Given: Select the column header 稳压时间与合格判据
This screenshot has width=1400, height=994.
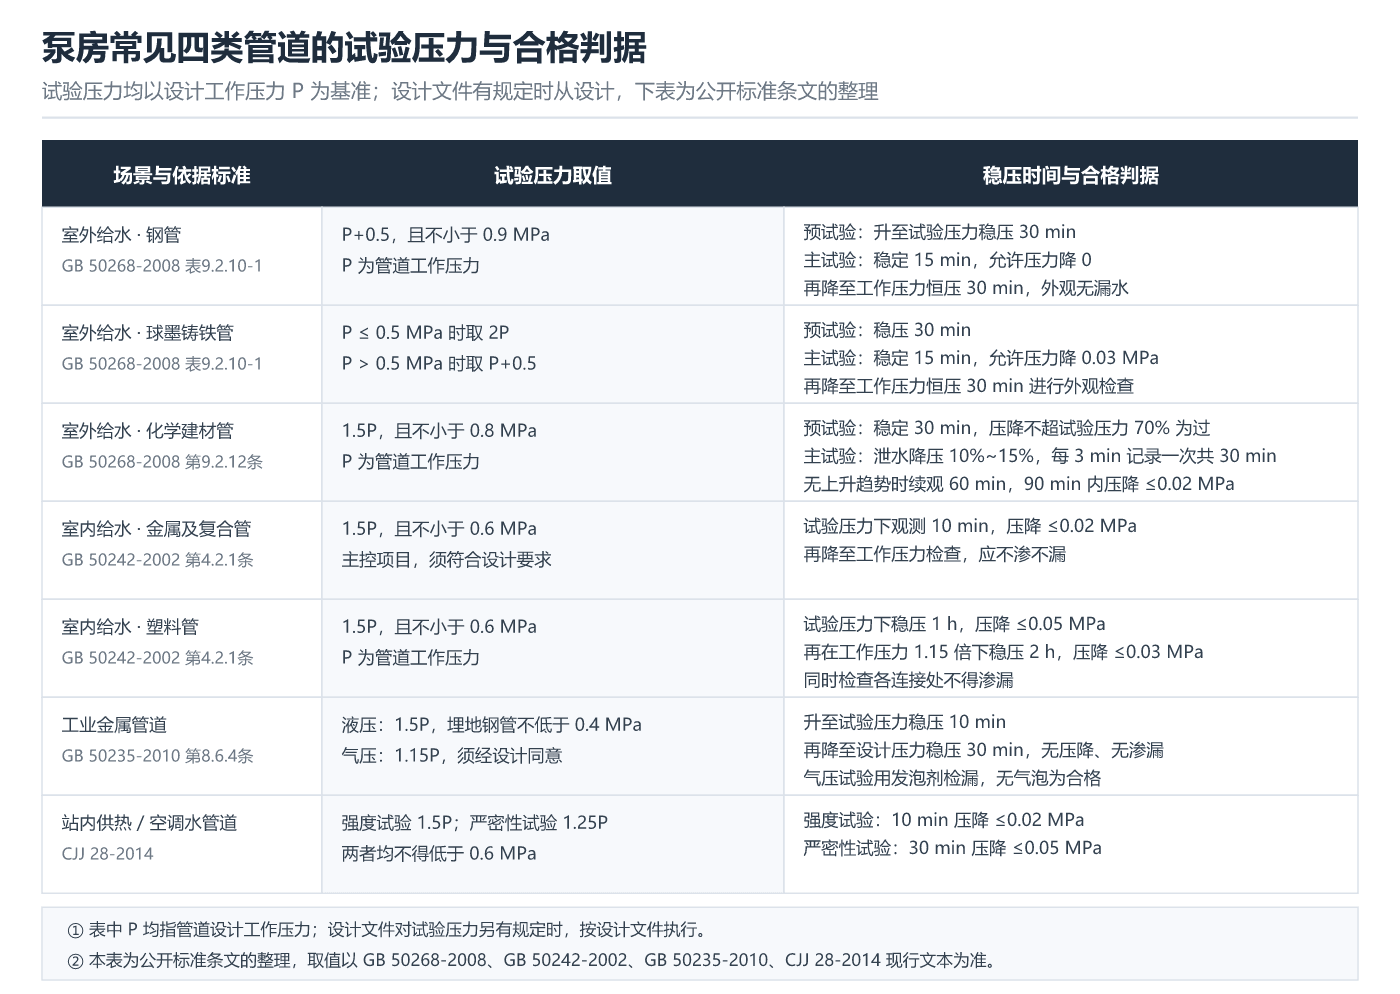Looking at the screenshot, I should tap(1071, 175).
